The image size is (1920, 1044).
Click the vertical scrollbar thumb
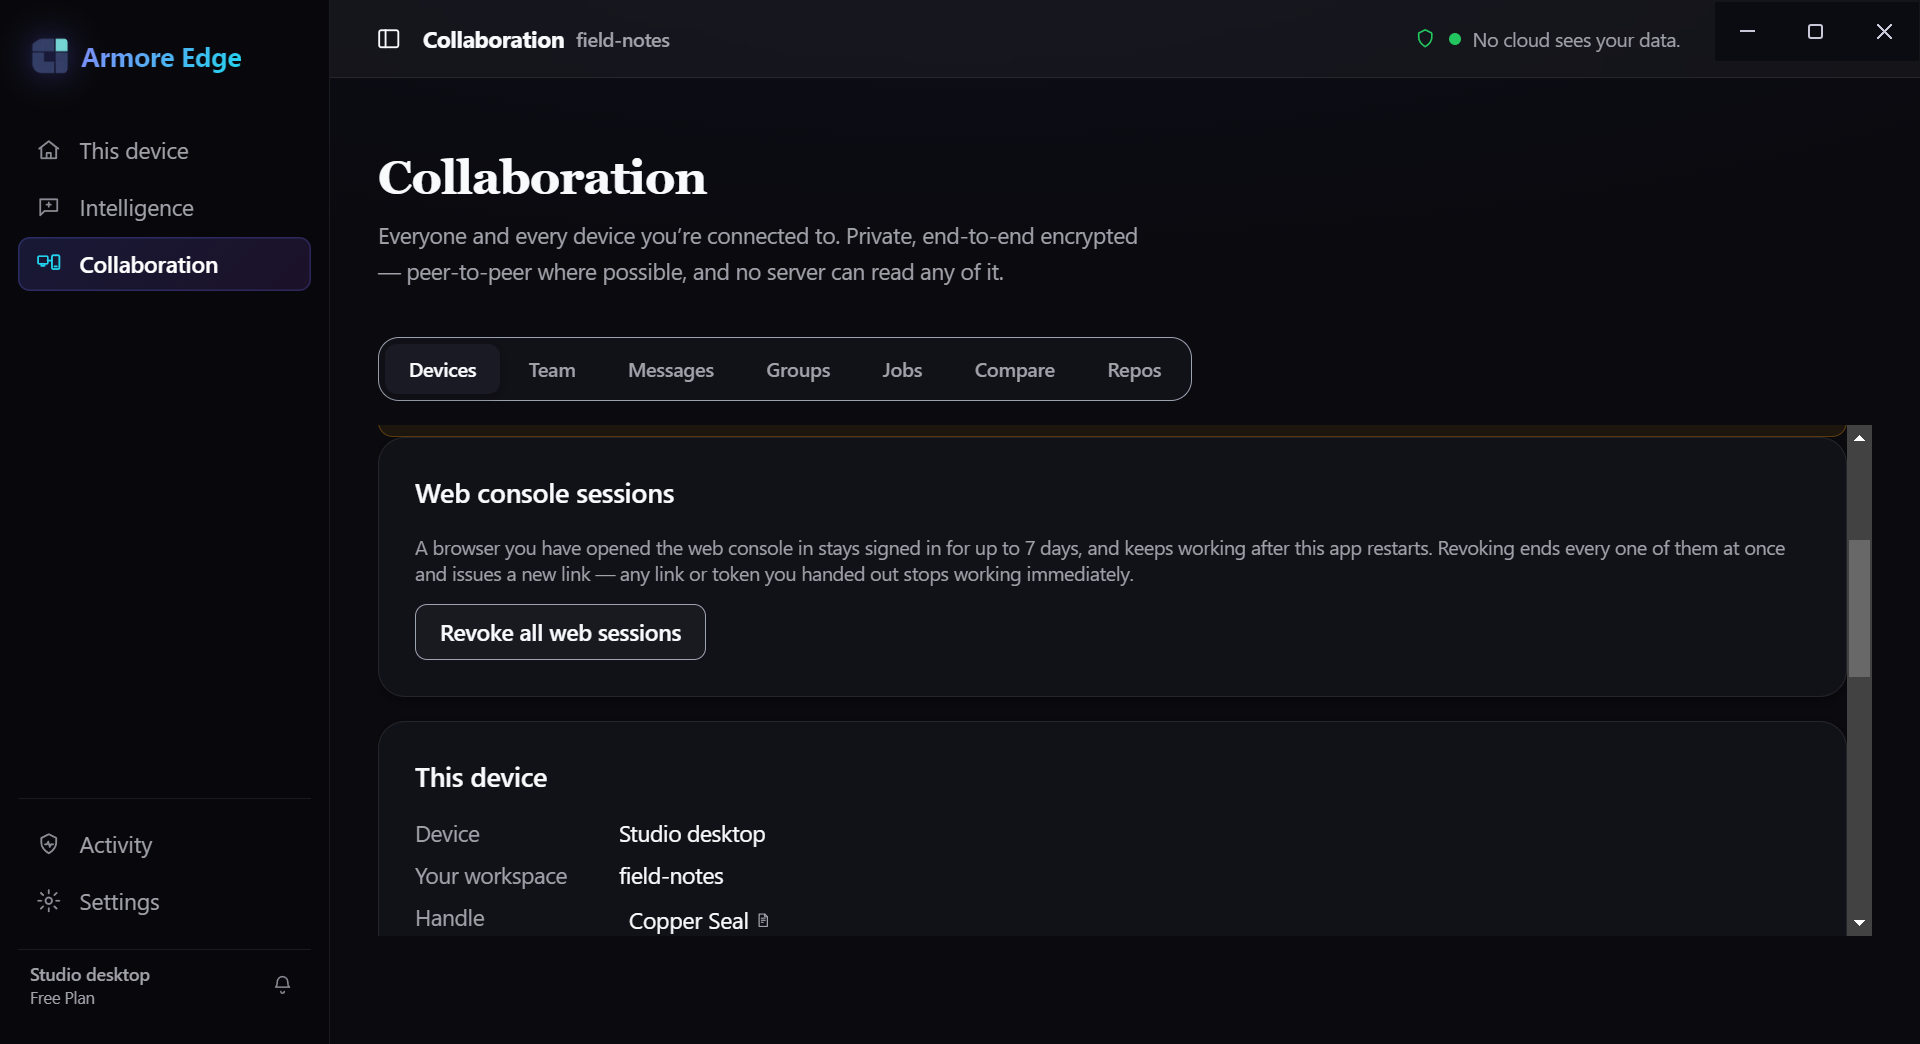click(x=1859, y=608)
